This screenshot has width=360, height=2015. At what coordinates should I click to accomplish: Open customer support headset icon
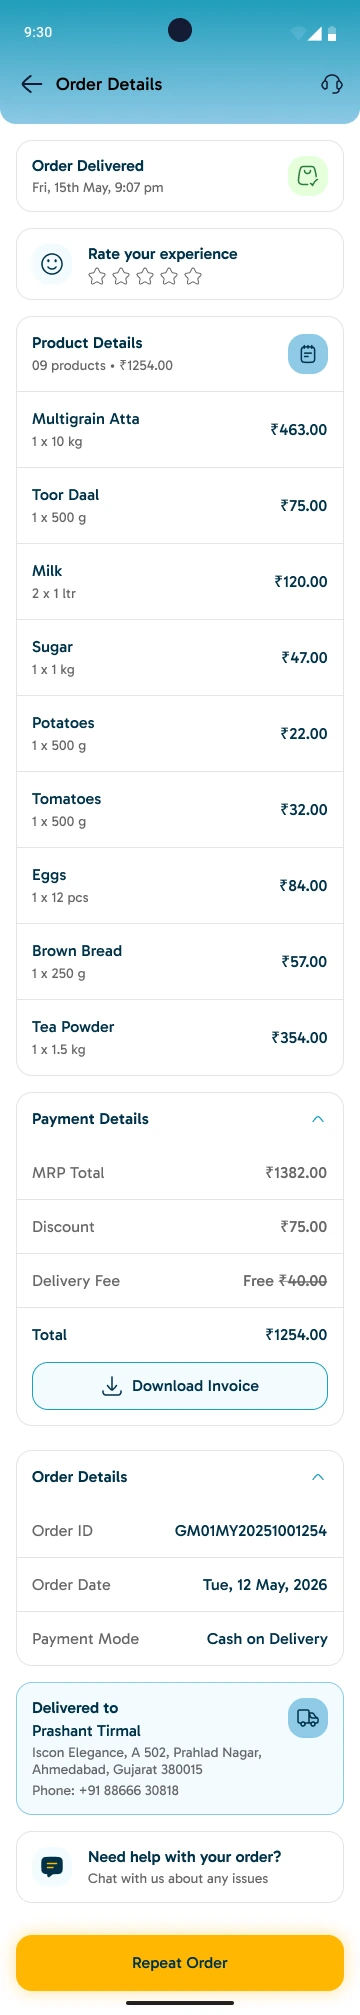pyautogui.click(x=332, y=84)
